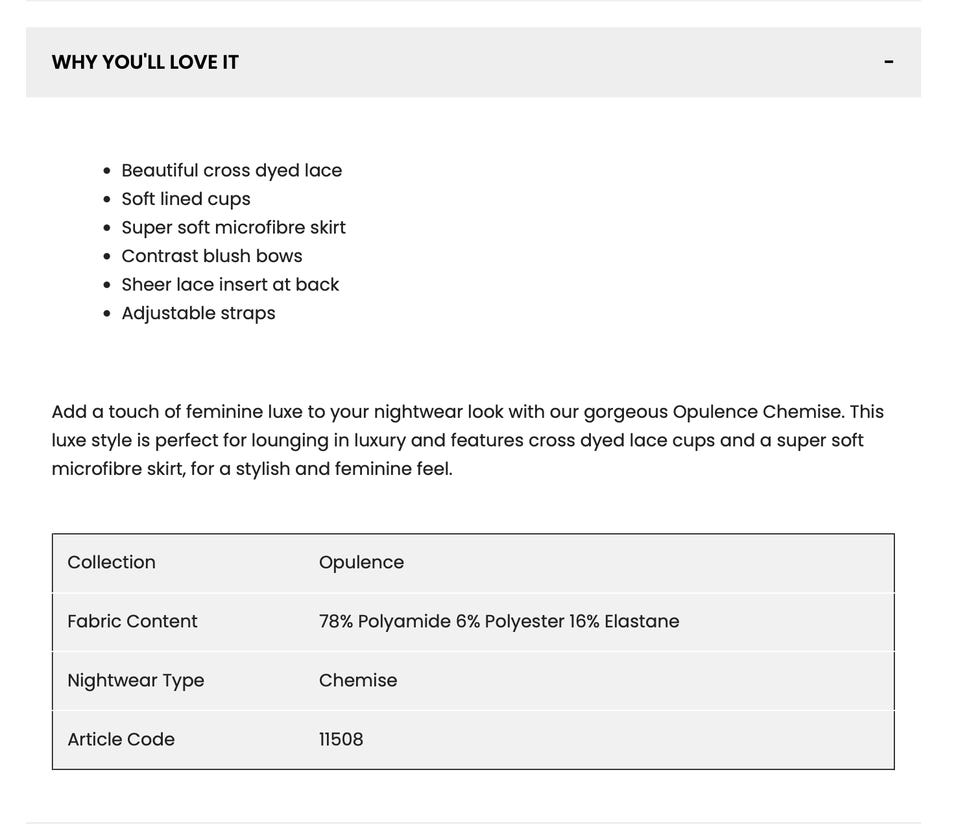The width and height of the screenshot is (960, 824).
Task: Click the 'microfibre skirt, for a stylish' line
Action: [x=252, y=468]
